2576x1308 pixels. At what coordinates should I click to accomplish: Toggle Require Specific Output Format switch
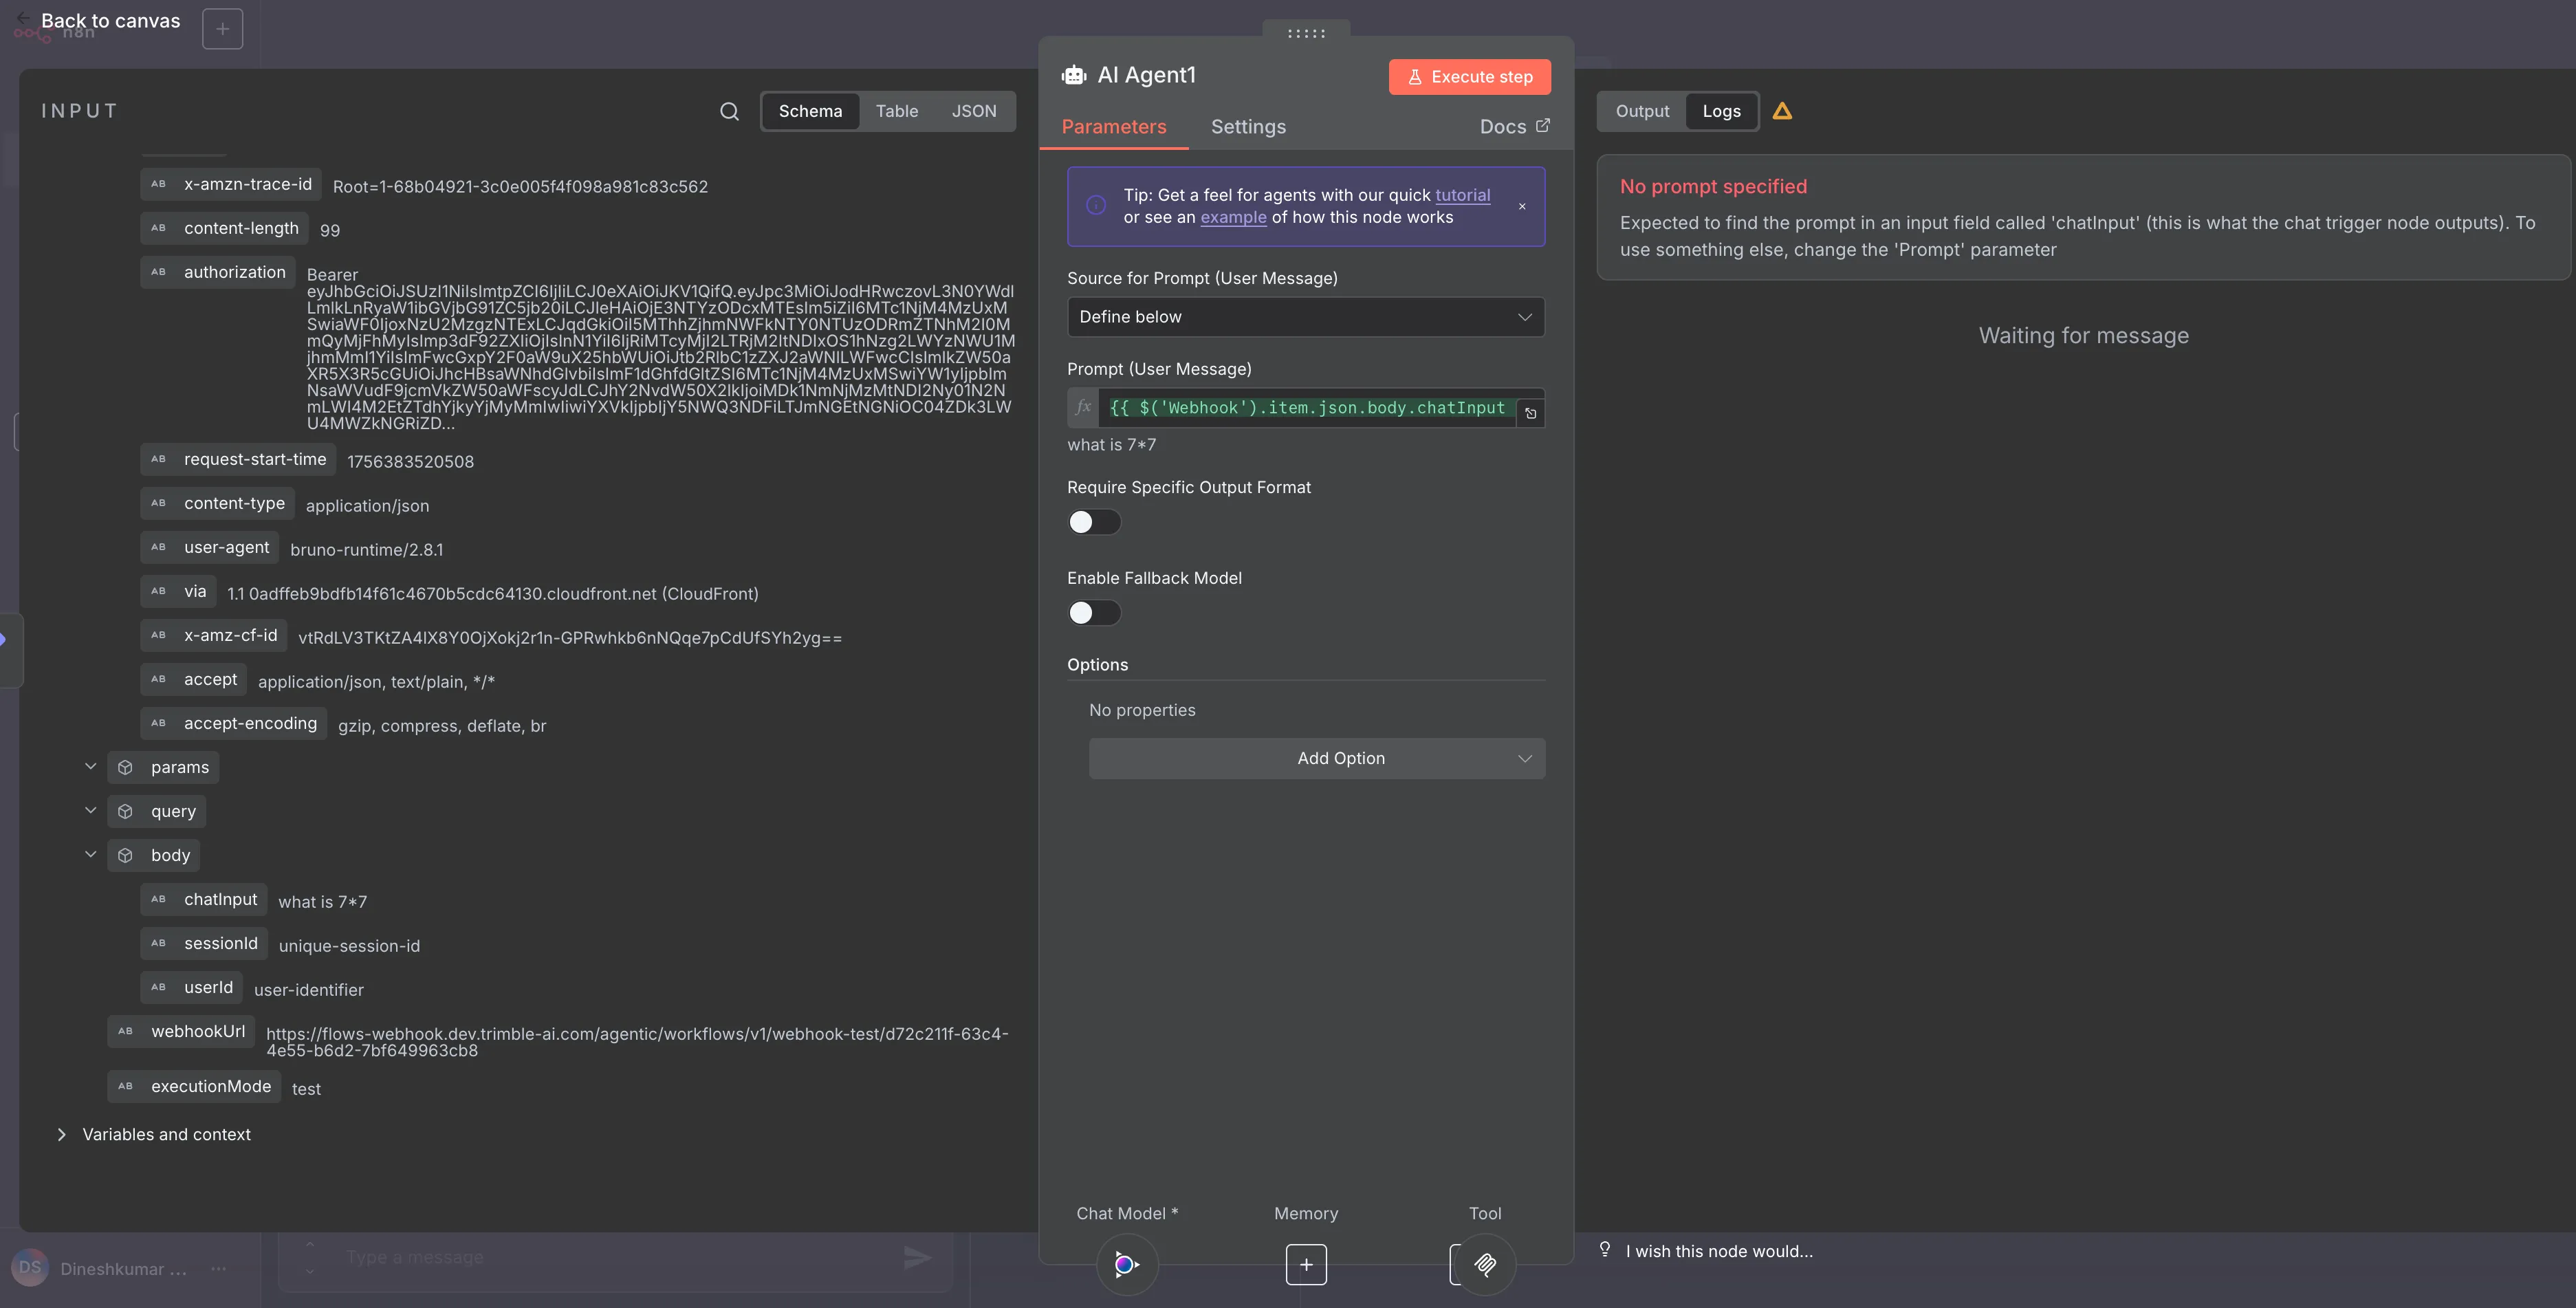tap(1094, 522)
